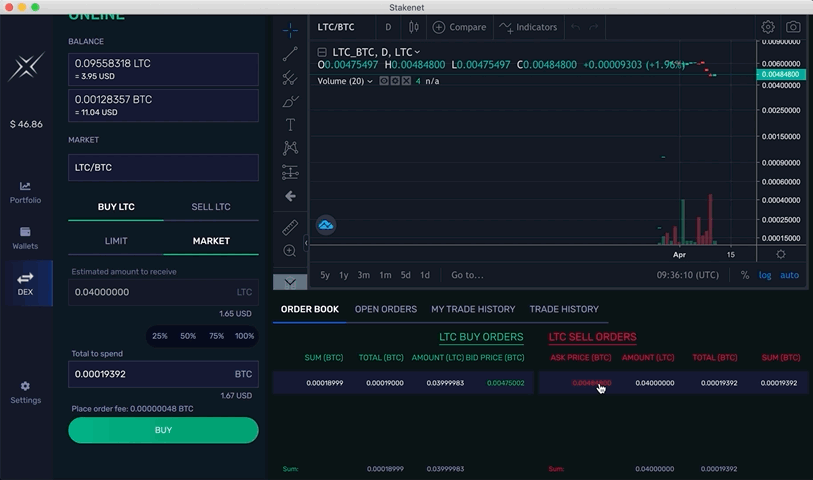Viewport: 813px width, 480px height.
Task: Select the ruler measure tool
Action: (x=290, y=227)
